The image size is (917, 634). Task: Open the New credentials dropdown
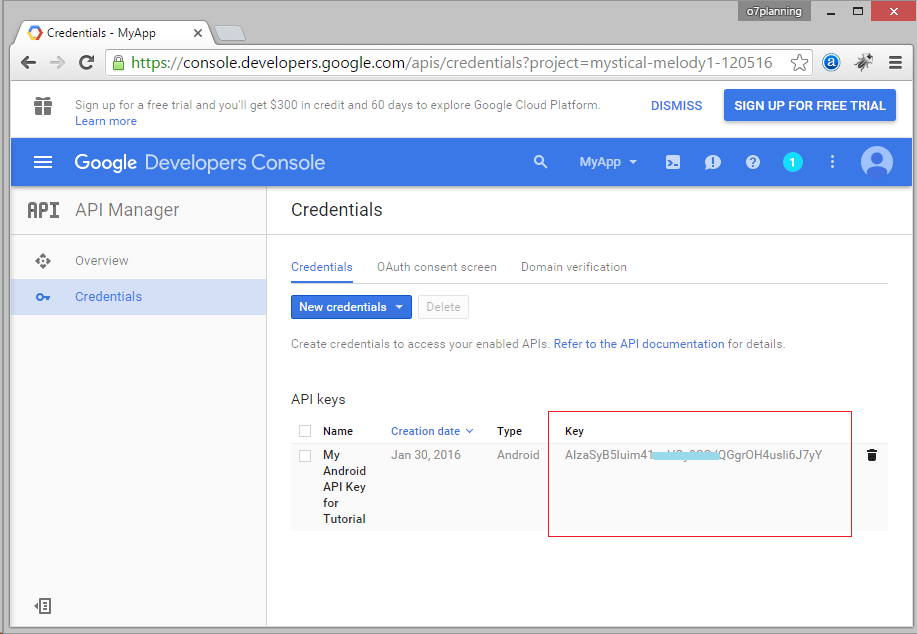(351, 307)
